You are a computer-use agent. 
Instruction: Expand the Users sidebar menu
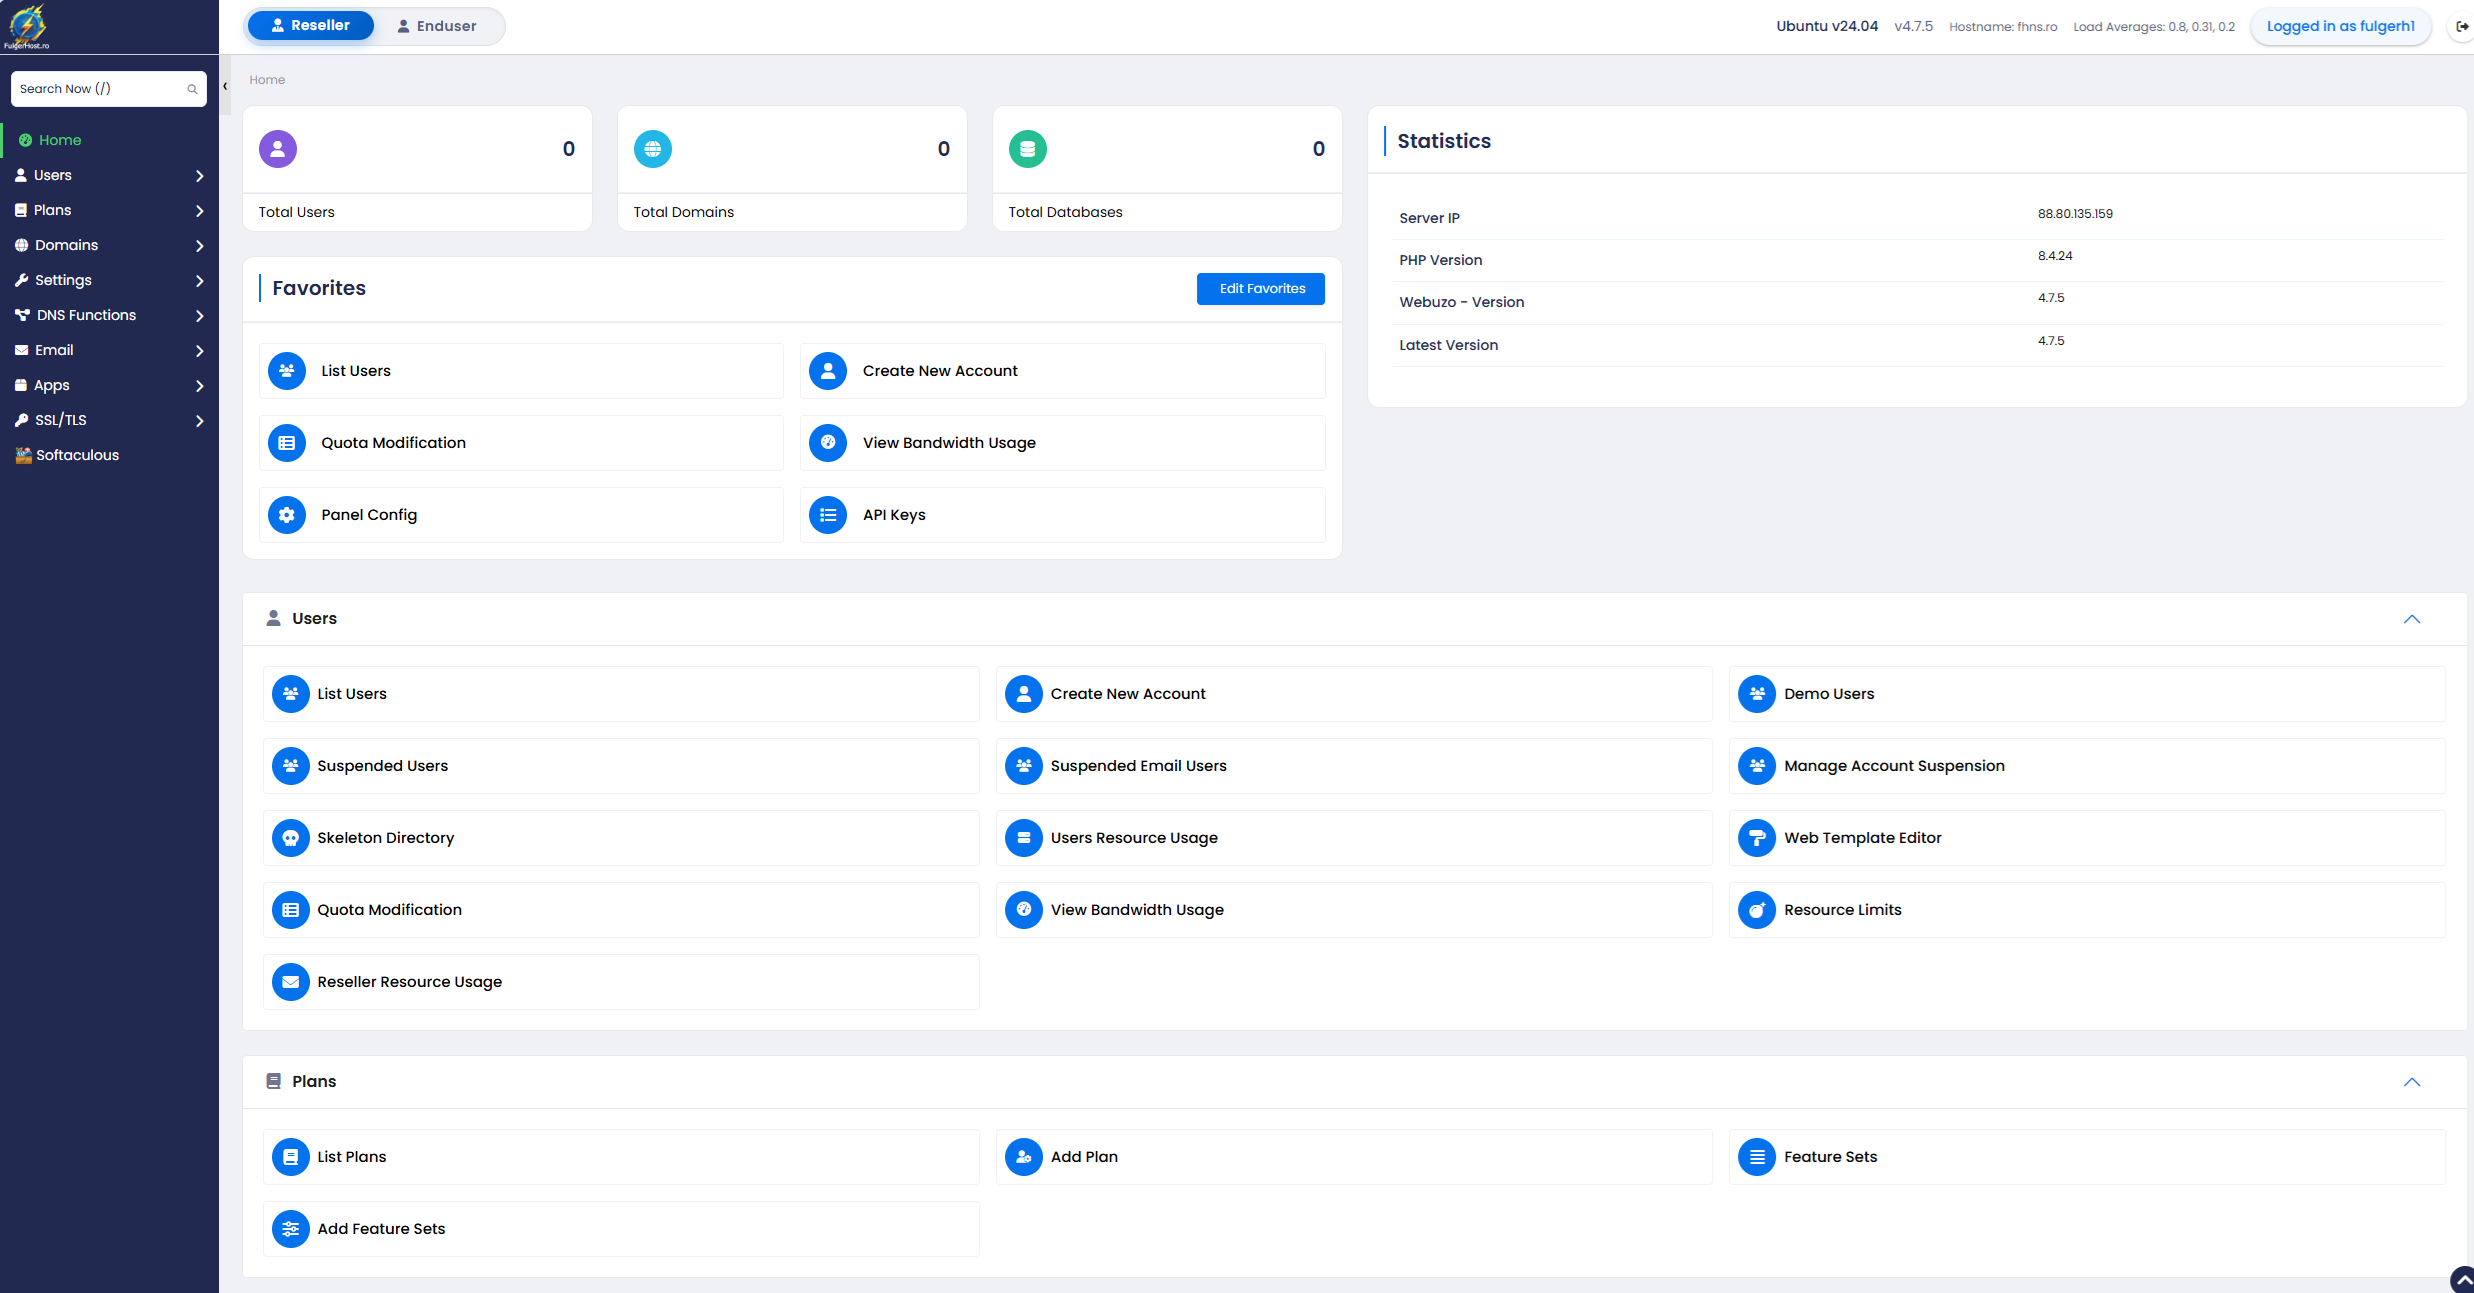tap(109, 175)
